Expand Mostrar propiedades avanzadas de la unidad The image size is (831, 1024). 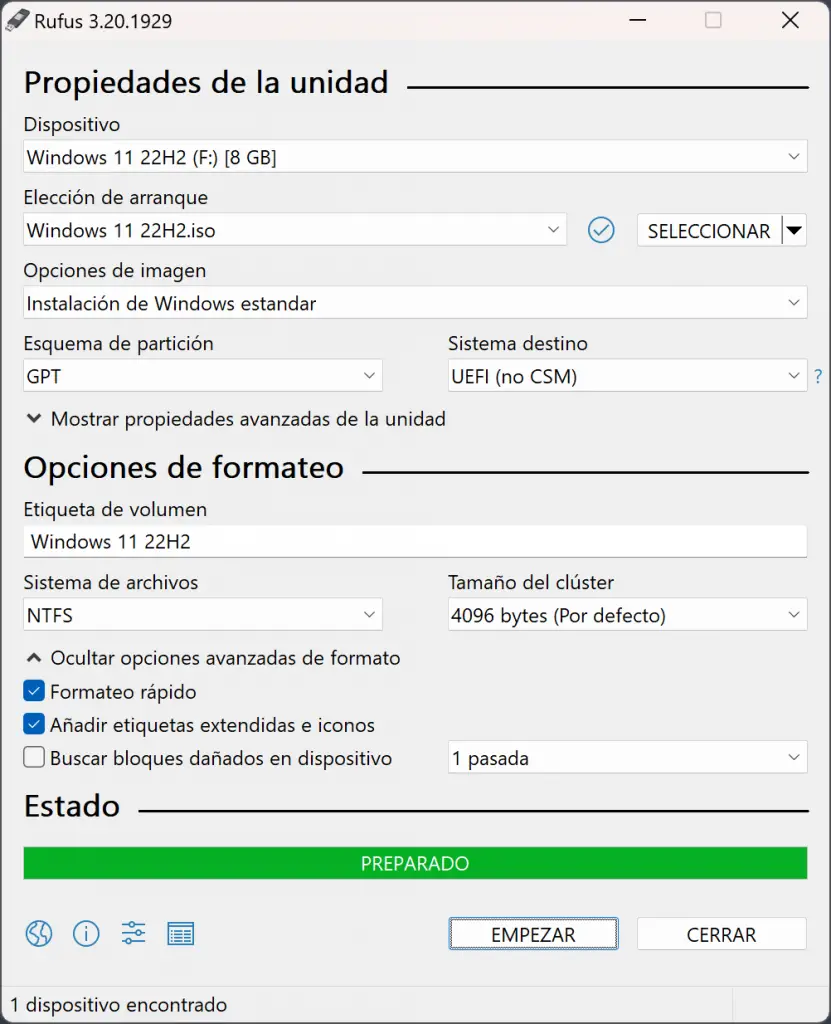(235, 419)
